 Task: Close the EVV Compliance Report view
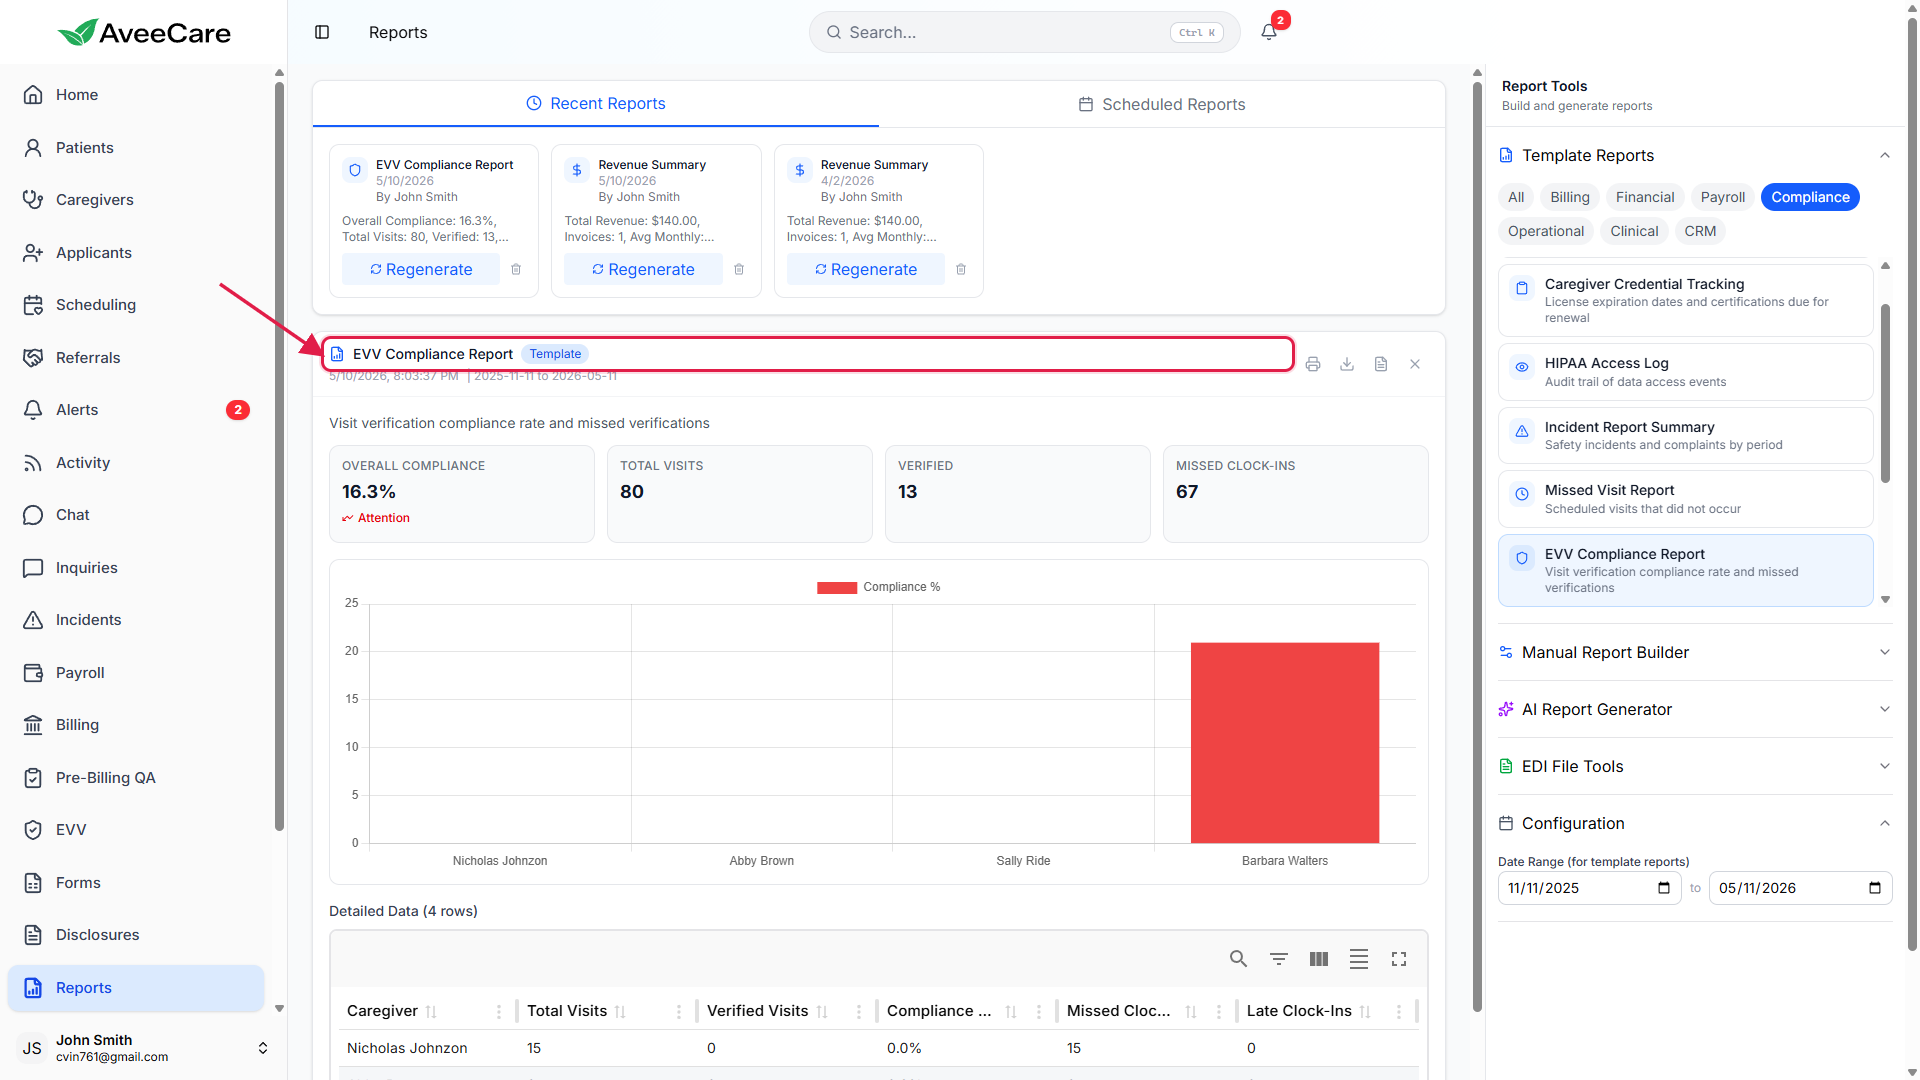coord(1415,364)
